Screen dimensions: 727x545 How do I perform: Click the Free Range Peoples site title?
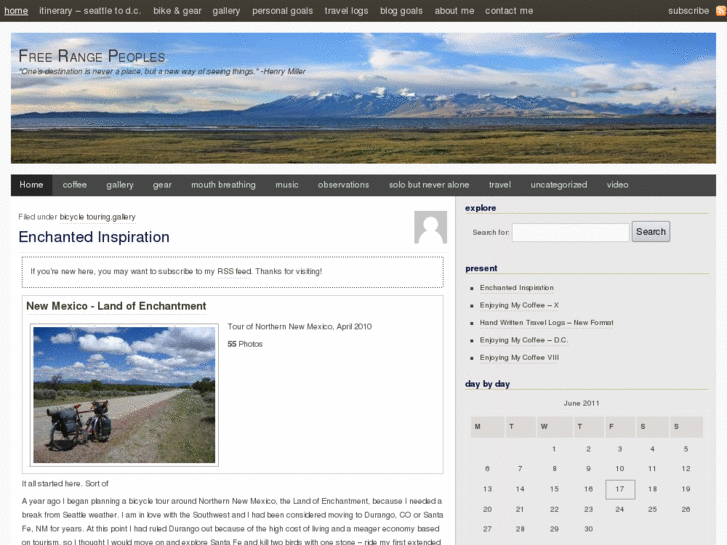click(x=92, y=56)
